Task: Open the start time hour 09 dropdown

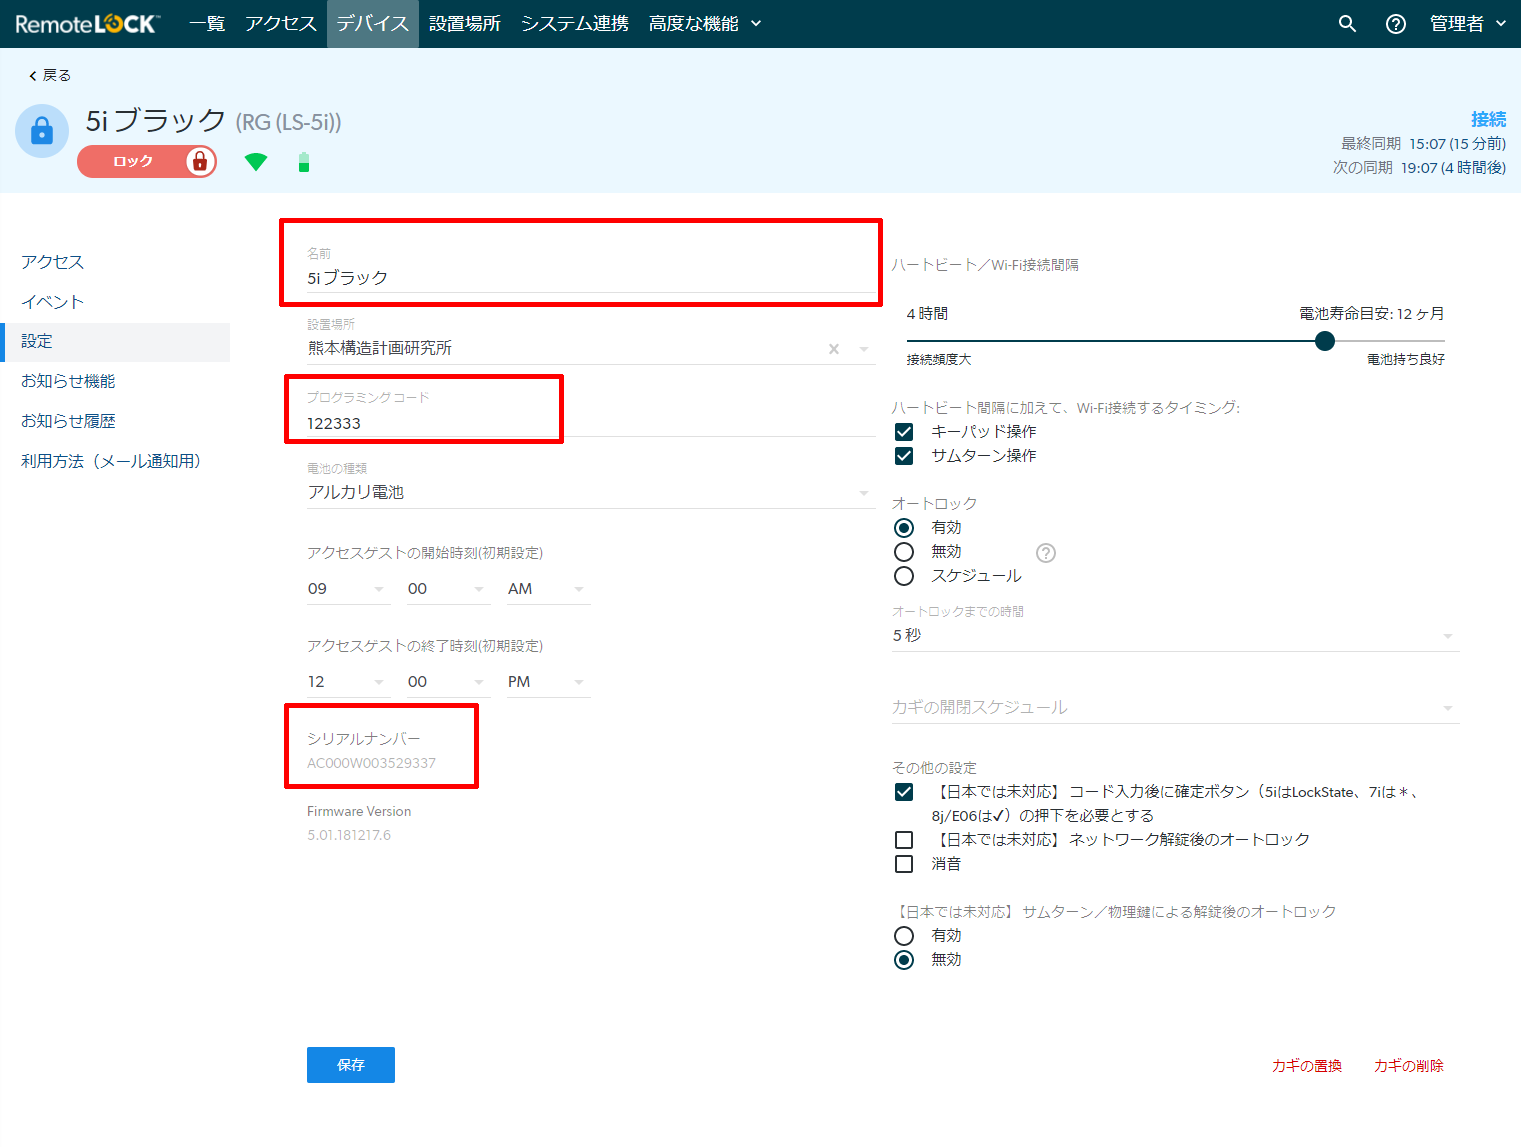Action: click(348, 589)
